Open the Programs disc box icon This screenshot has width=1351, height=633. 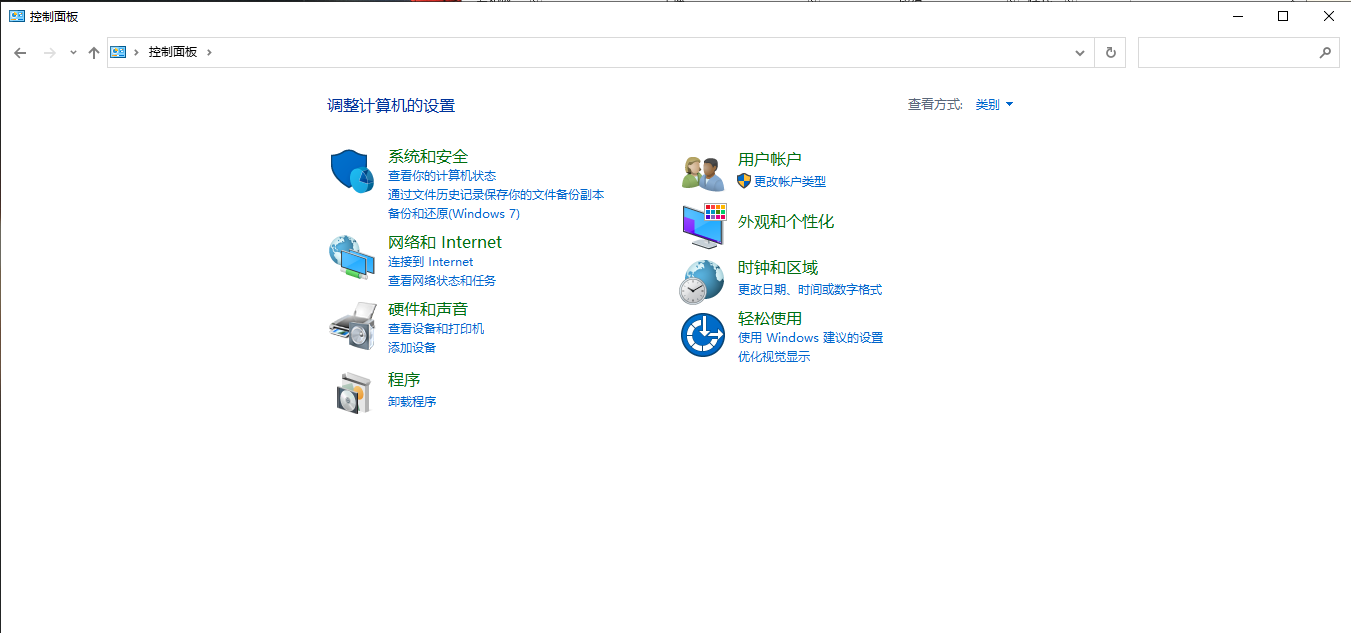pos(352,391)
